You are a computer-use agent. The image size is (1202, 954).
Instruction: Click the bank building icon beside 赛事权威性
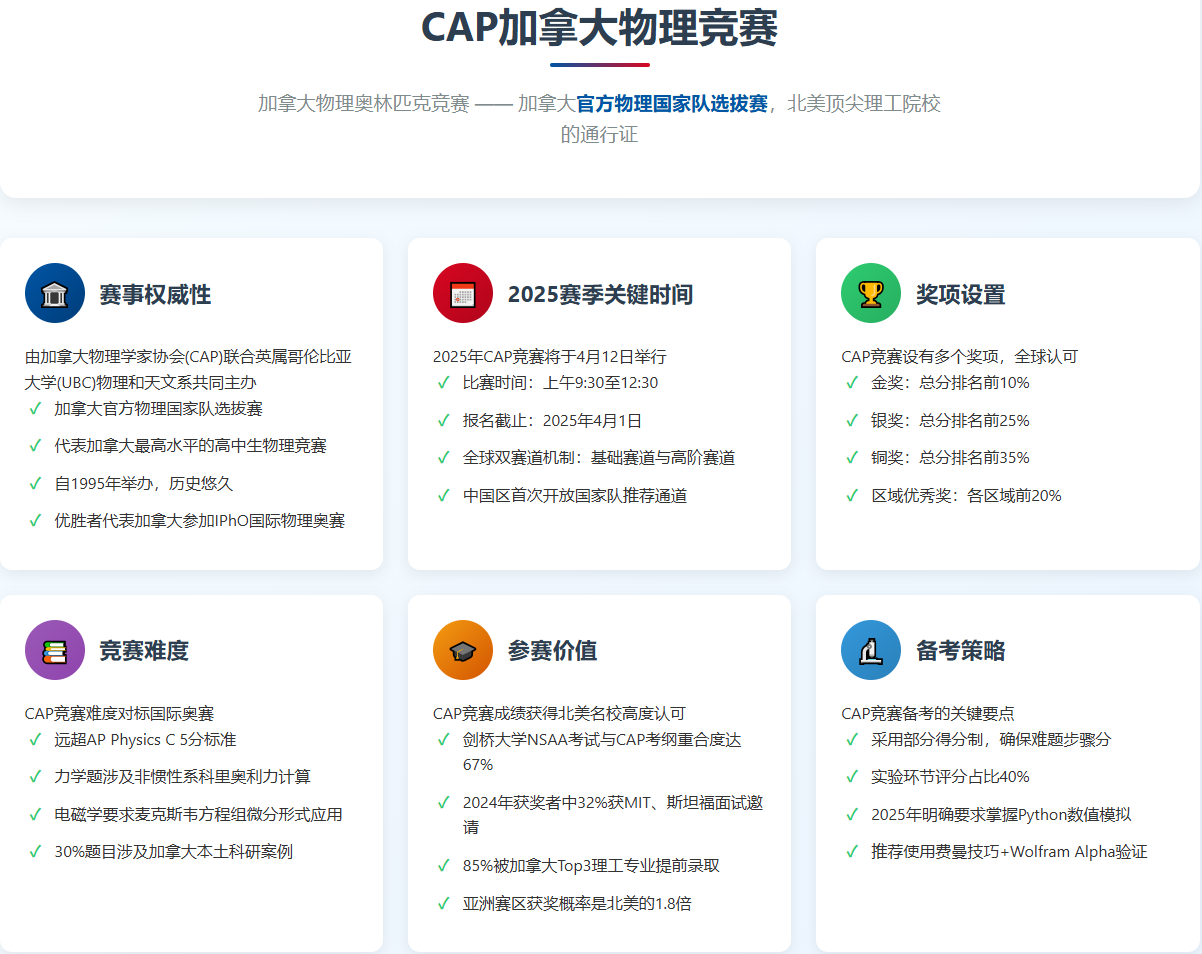[x=54, y=293]
